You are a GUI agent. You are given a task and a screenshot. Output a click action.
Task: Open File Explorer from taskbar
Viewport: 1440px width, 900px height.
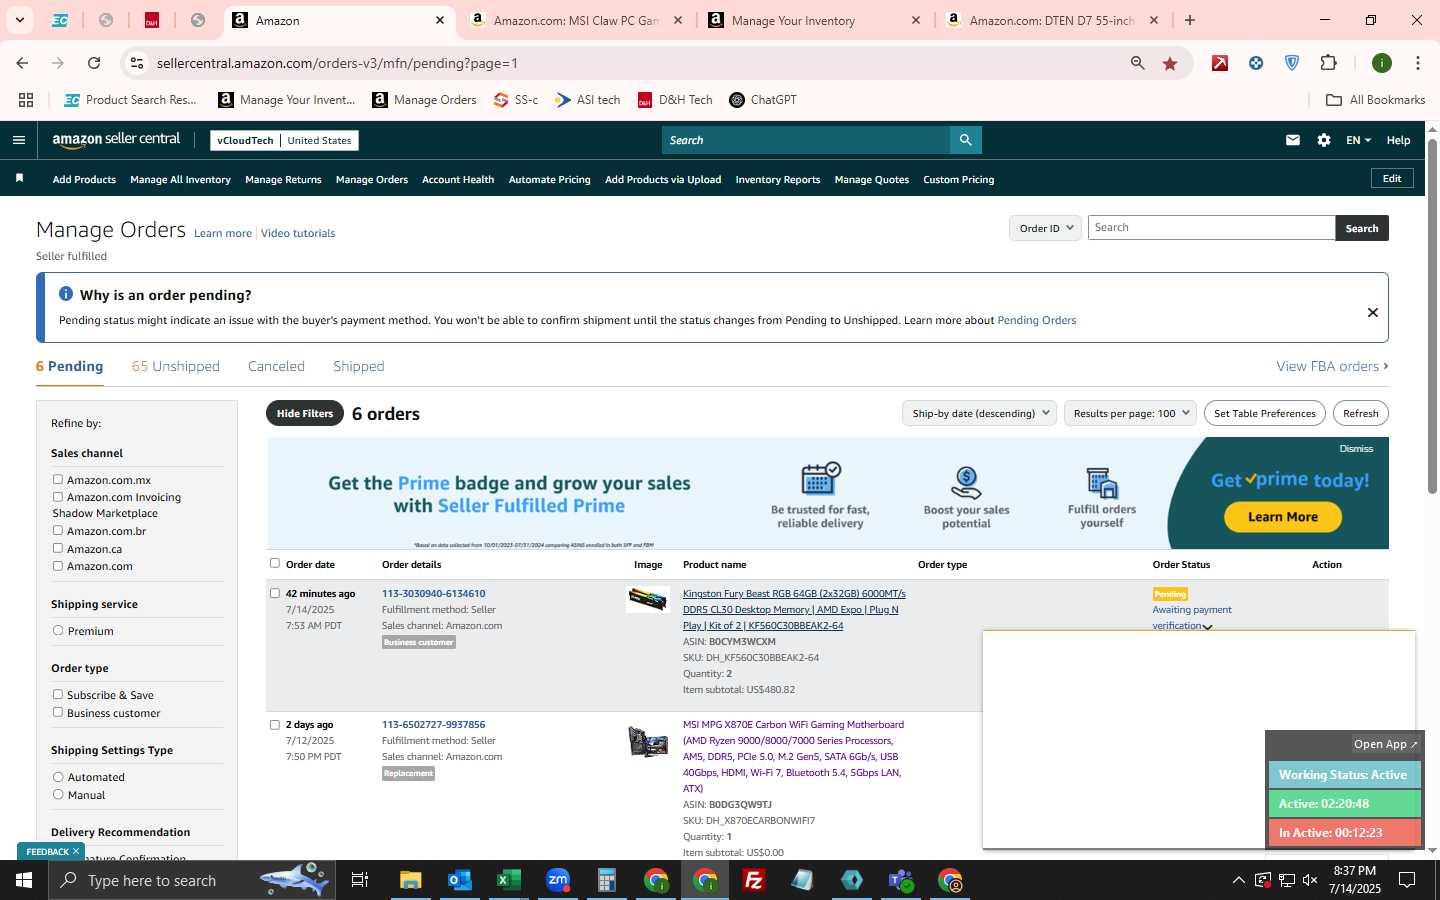click(411, 880)
